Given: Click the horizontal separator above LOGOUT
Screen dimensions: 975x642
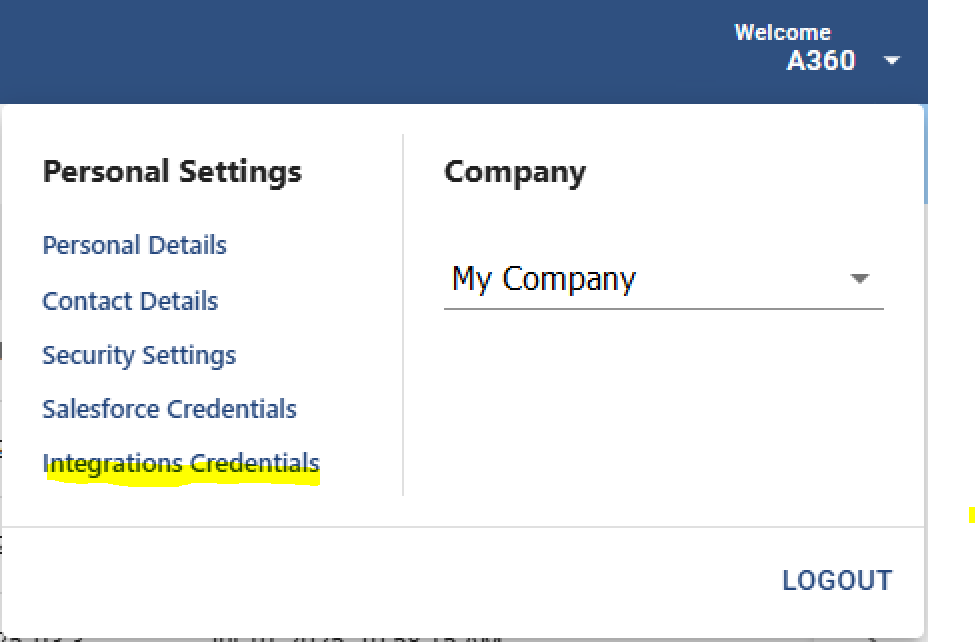Looking at the screenshot, I should pyautogui.click(x=463, y=527).
